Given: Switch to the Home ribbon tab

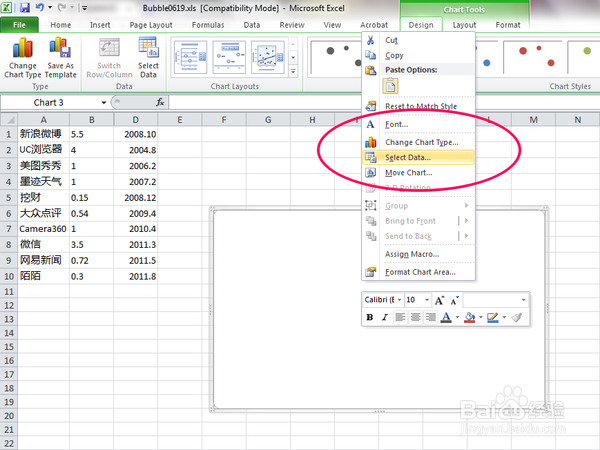Looking at the screenshot, I should pos(60,25).
